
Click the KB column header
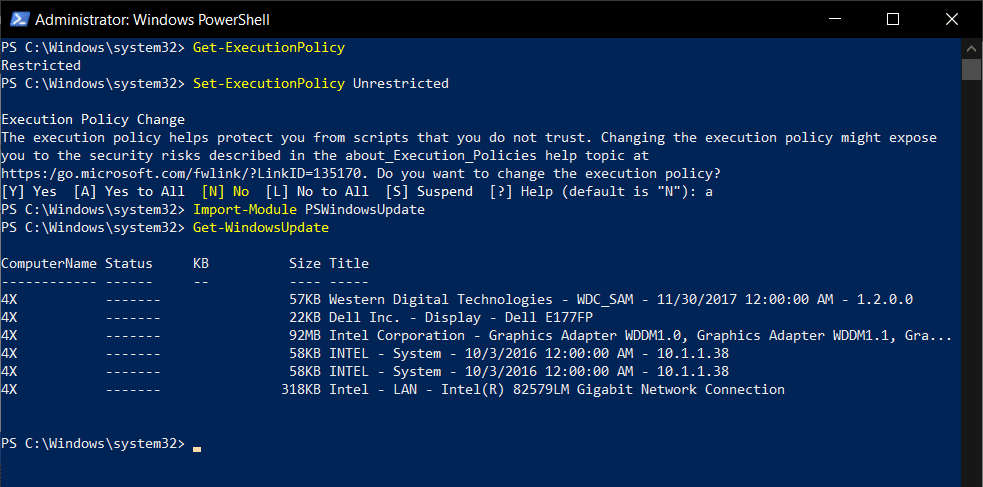[201, 264]
